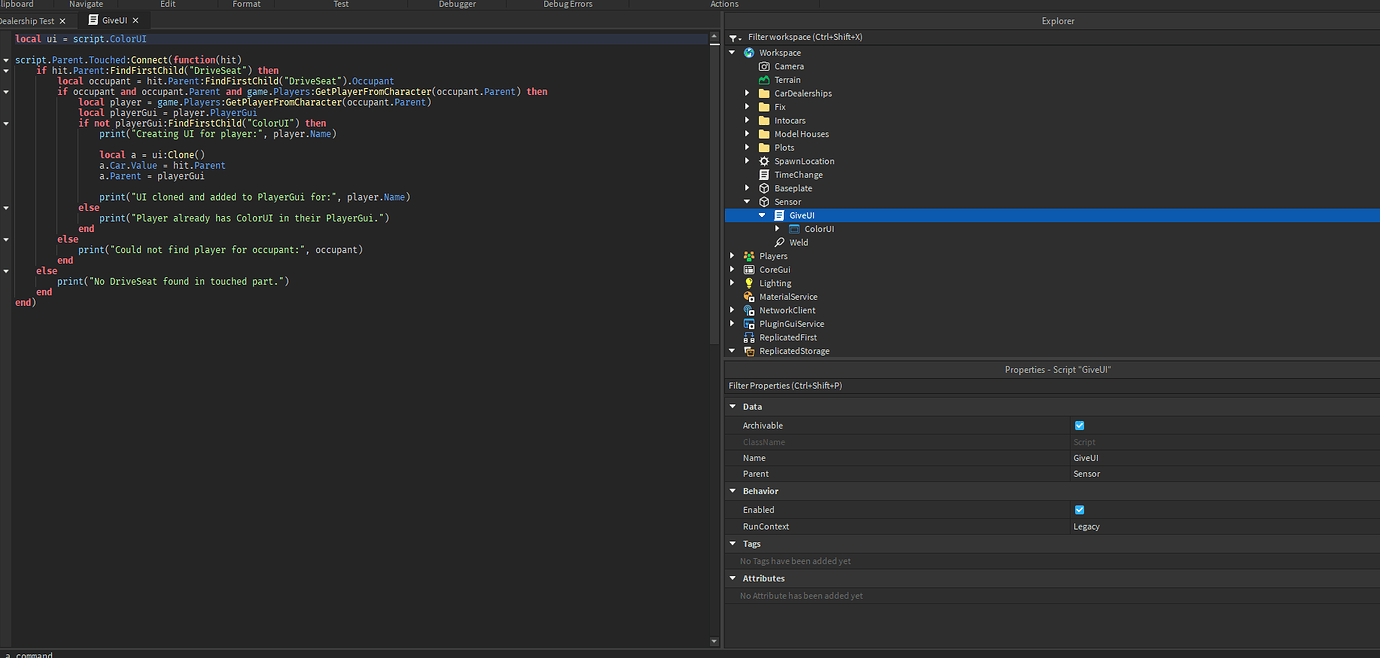
Task: Open the Debugger menu
Action: (x=456, y=4)
